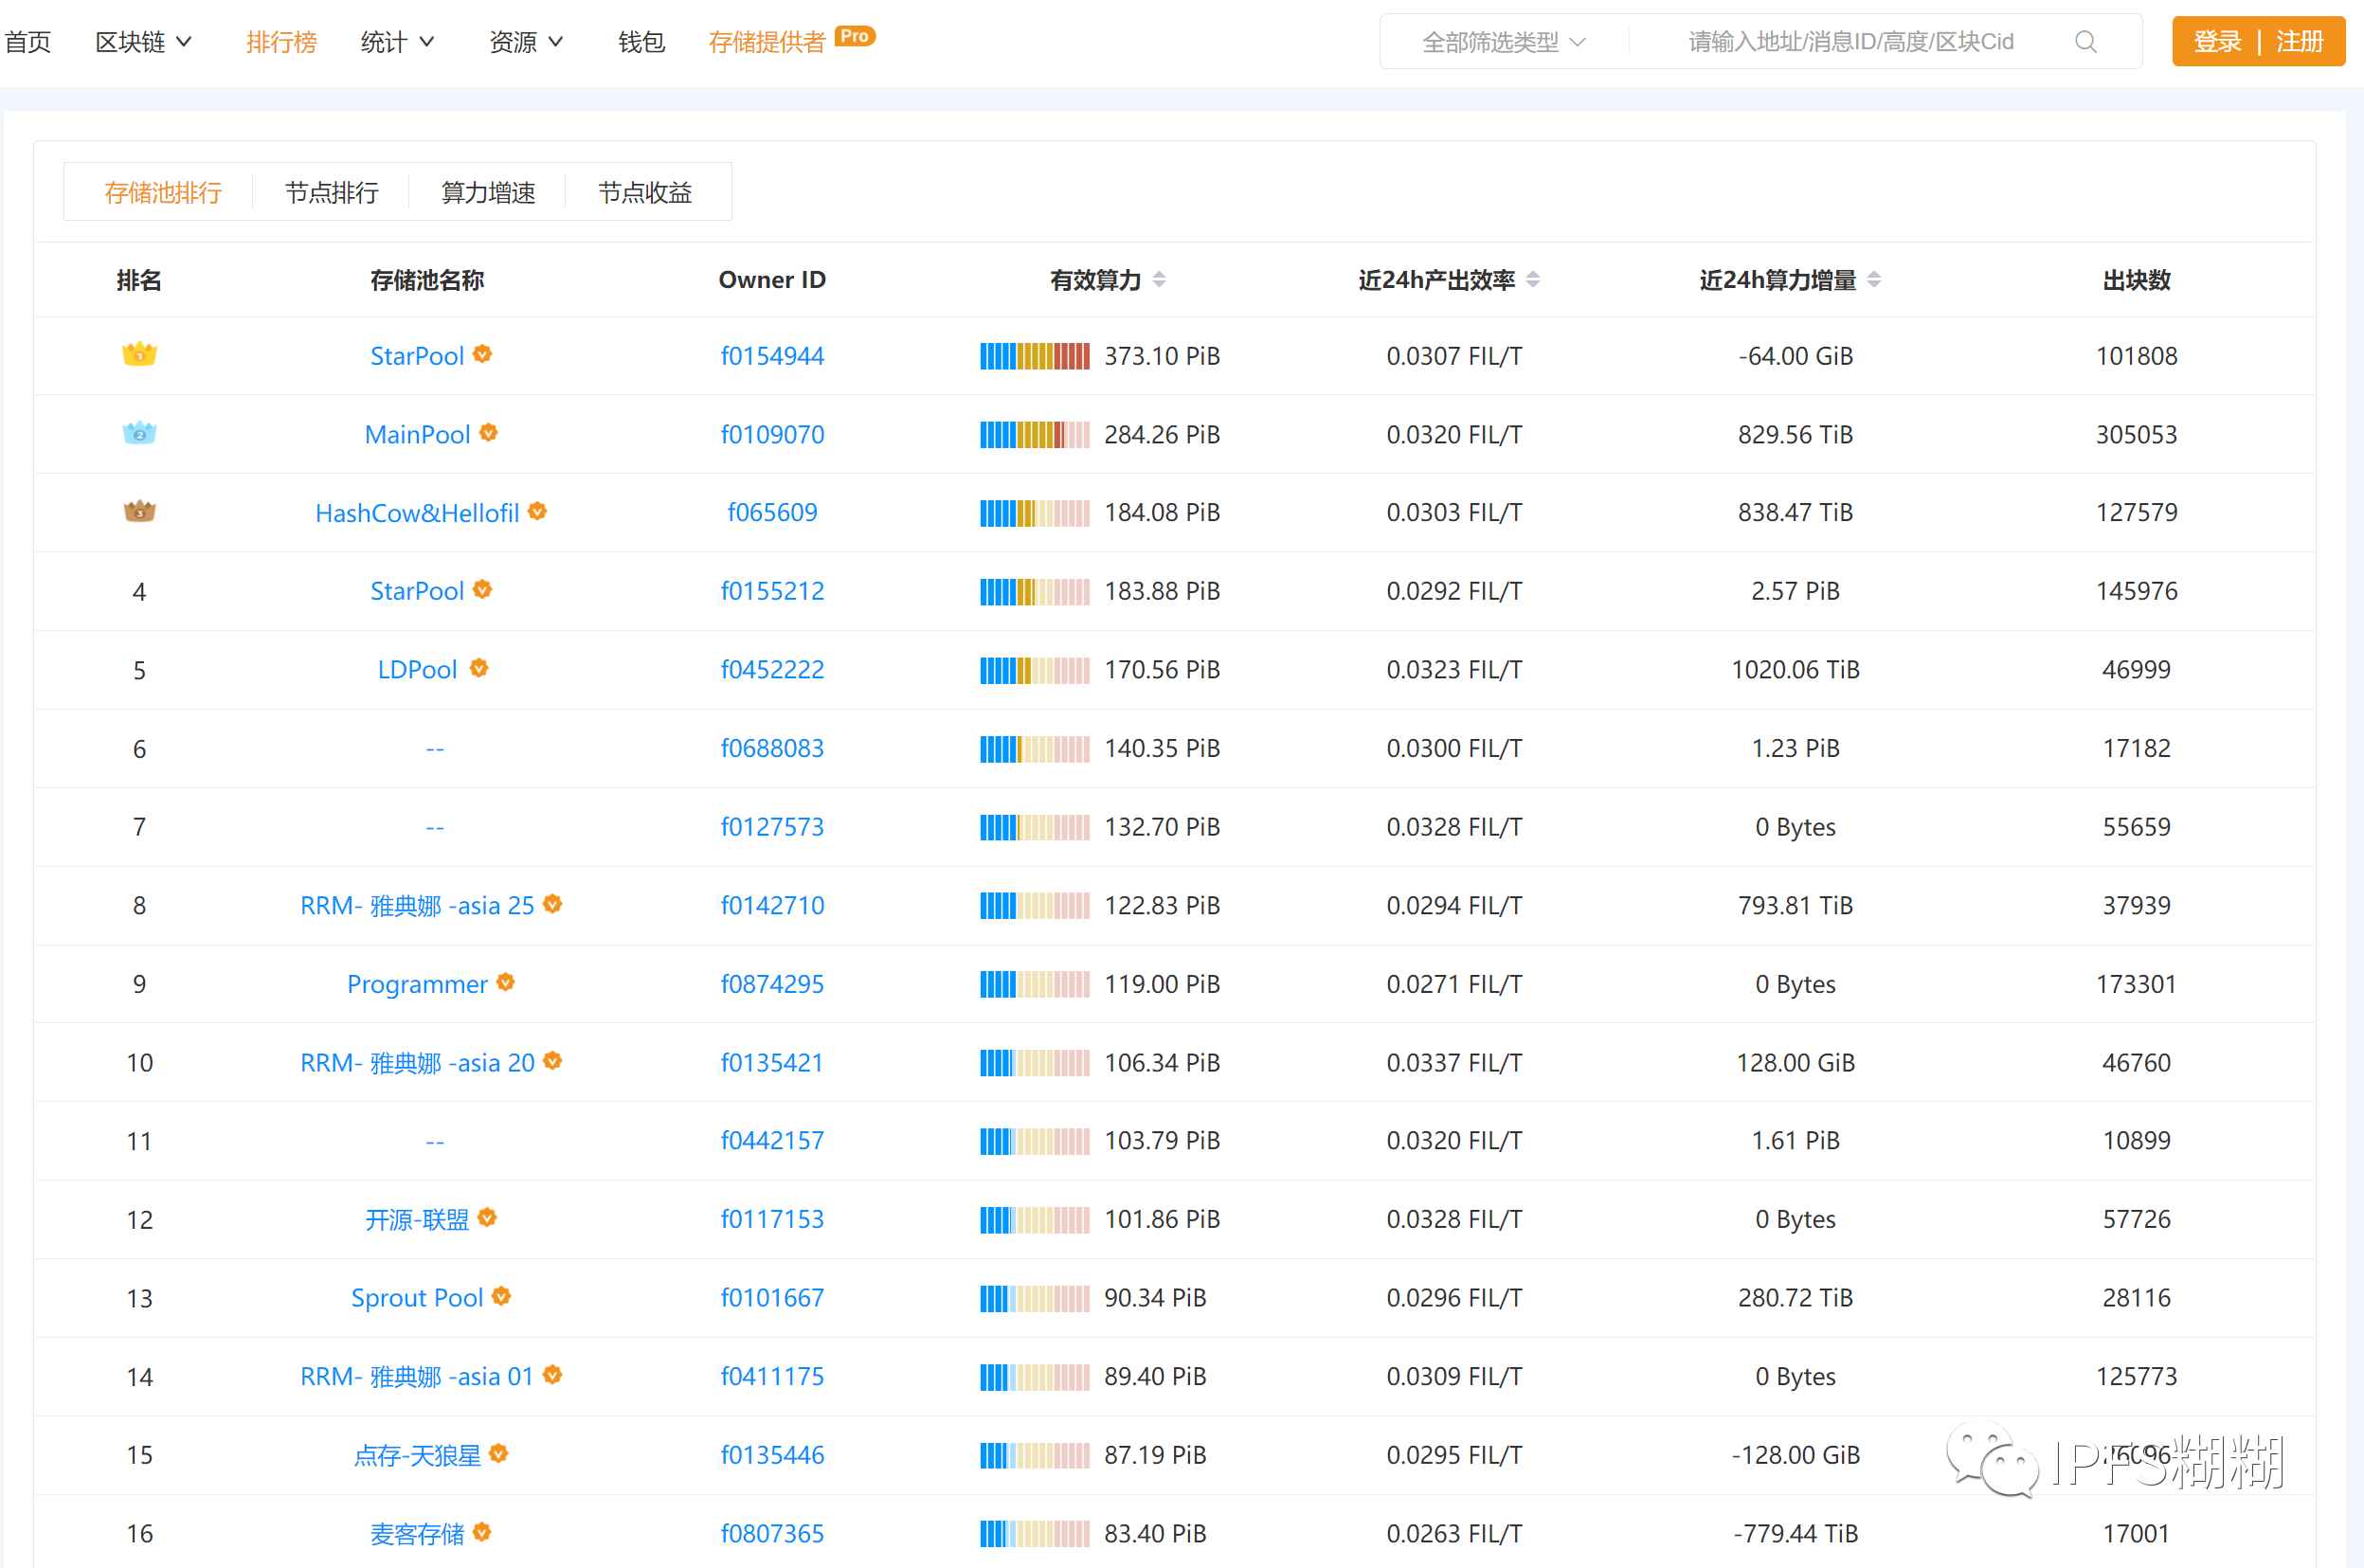Switch to the 算力增速 tab
Image resolution: width=2364 pixels, height=1568 pixels.
(488, 192)
